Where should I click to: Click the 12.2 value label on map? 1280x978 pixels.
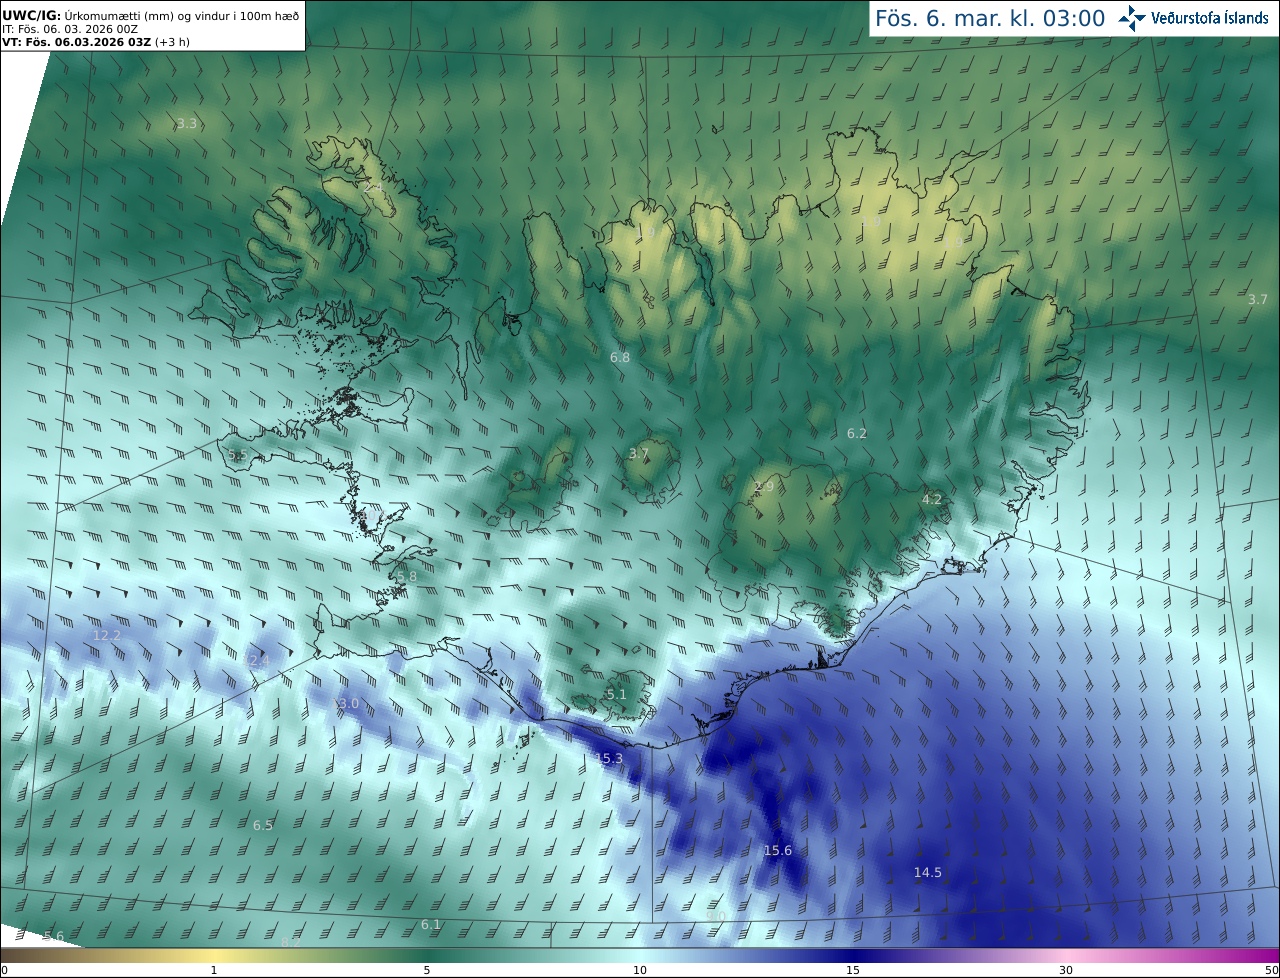107,636
